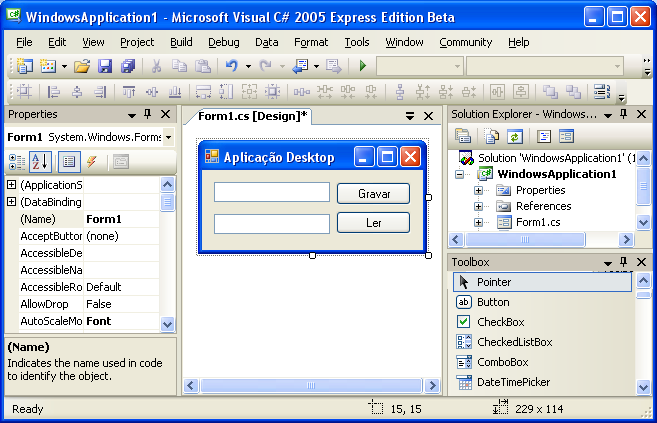
Task: Click the Align Rights layout icon
Action: point(100,91)
